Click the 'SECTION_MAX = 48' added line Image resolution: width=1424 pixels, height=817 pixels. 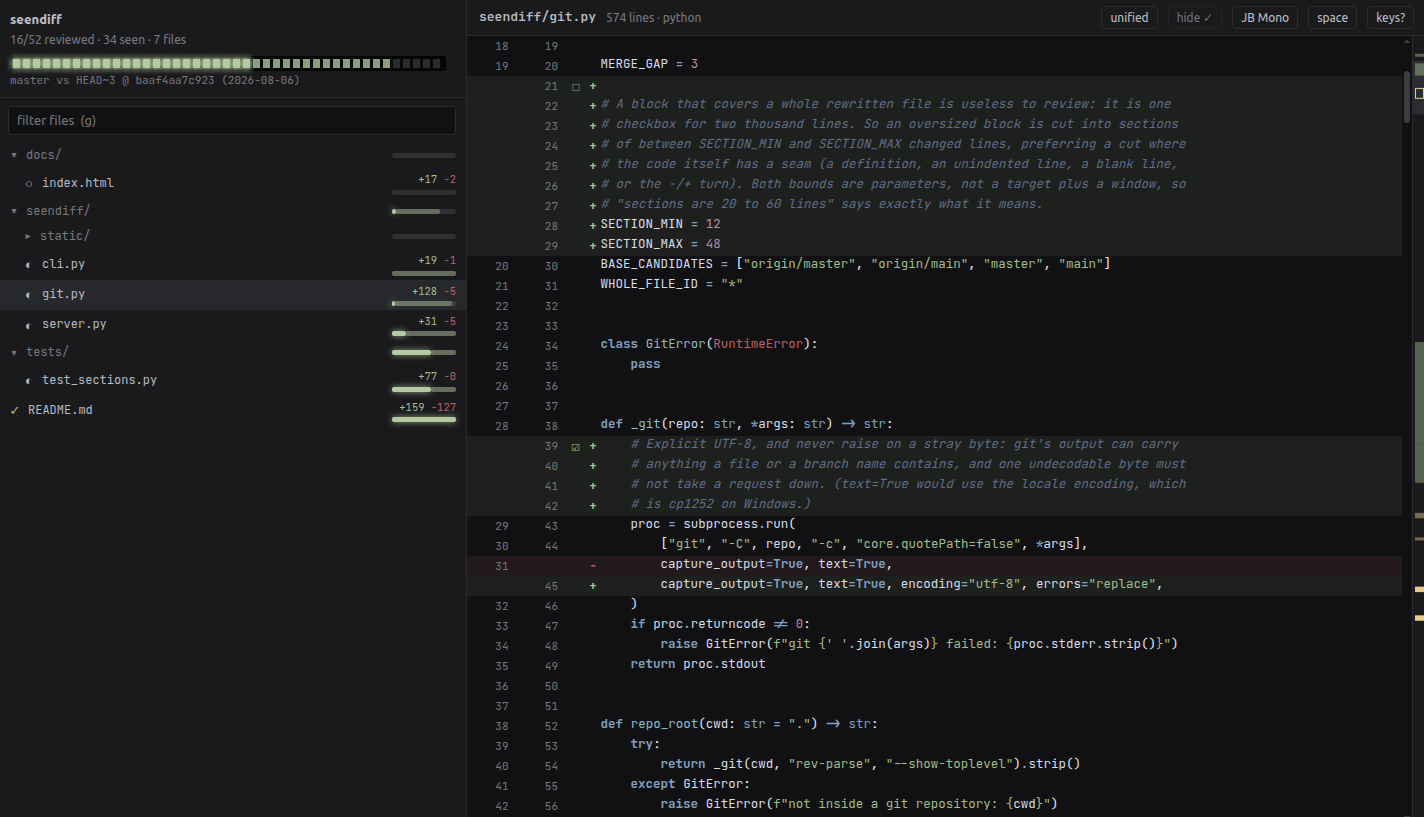click(x=660, y=244)
